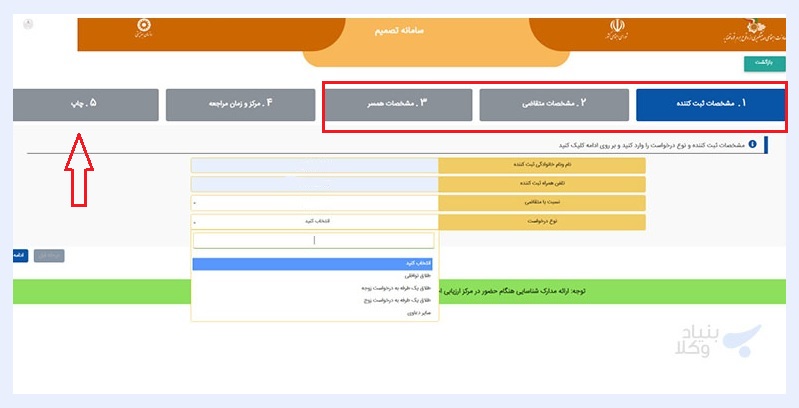This screenshot has width=799, height=408.
Task: Click the Behzisti organization logo in header
Action: point(144,29)
